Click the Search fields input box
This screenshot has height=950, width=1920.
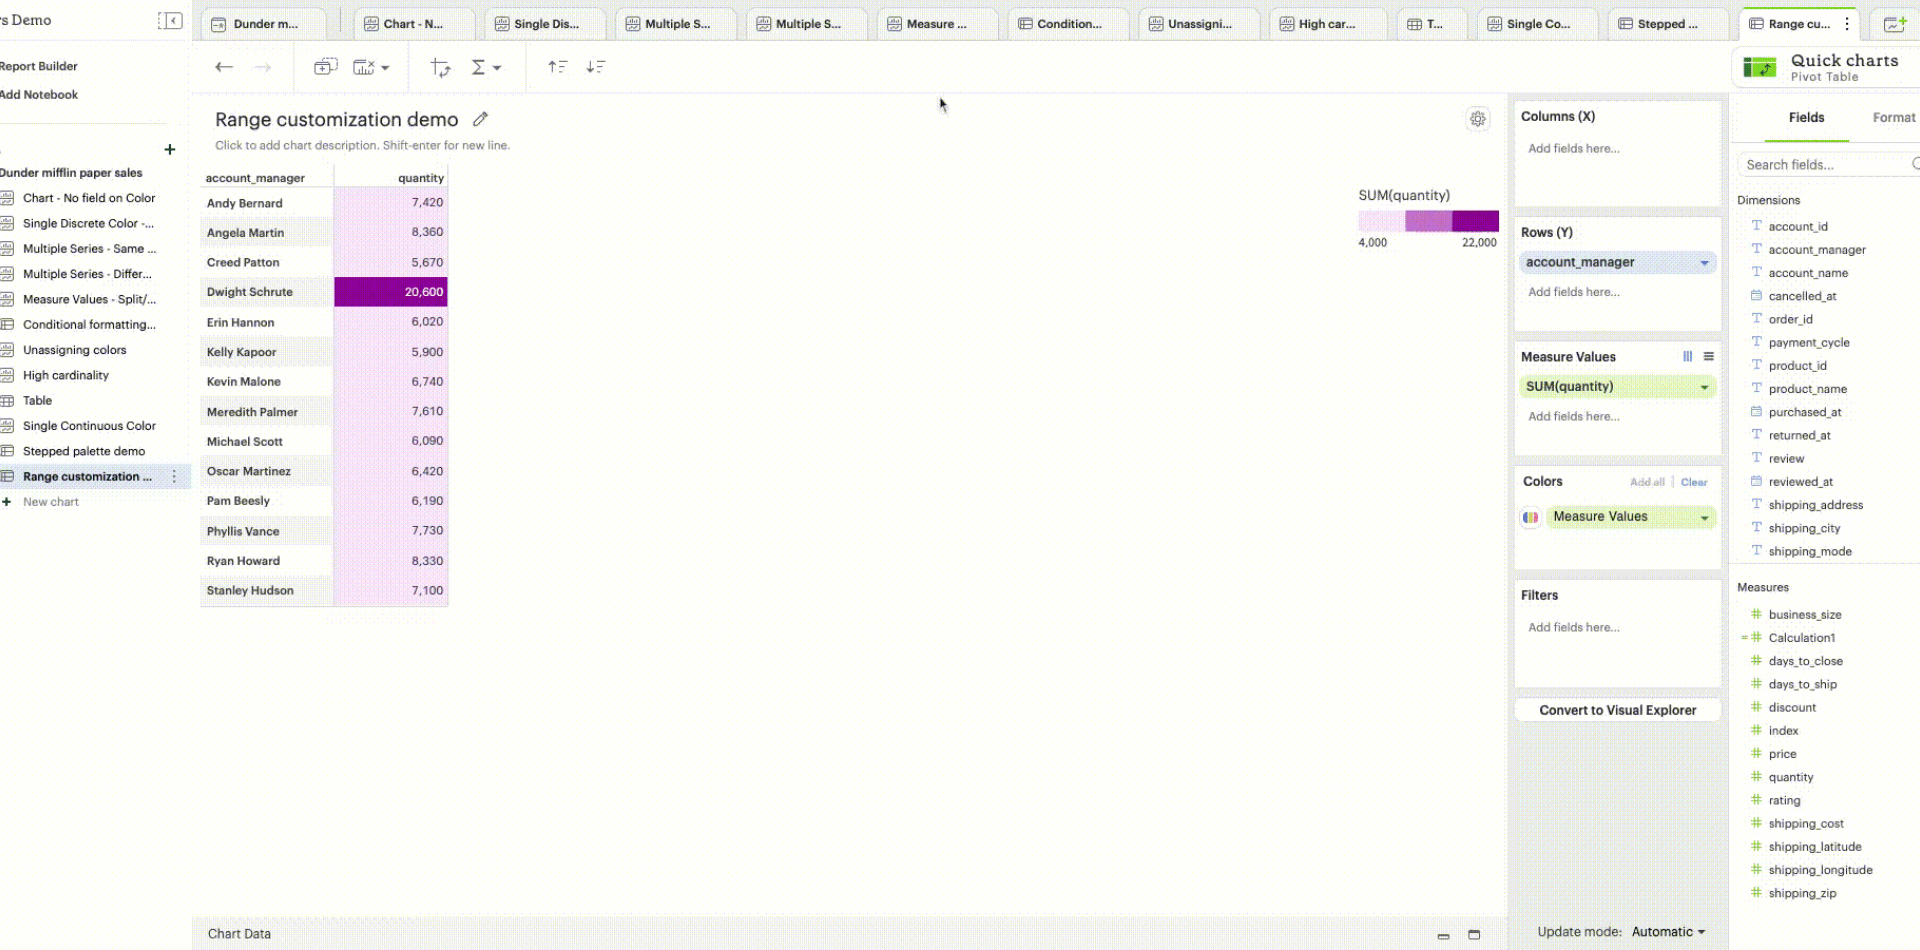click(1824, 165)
